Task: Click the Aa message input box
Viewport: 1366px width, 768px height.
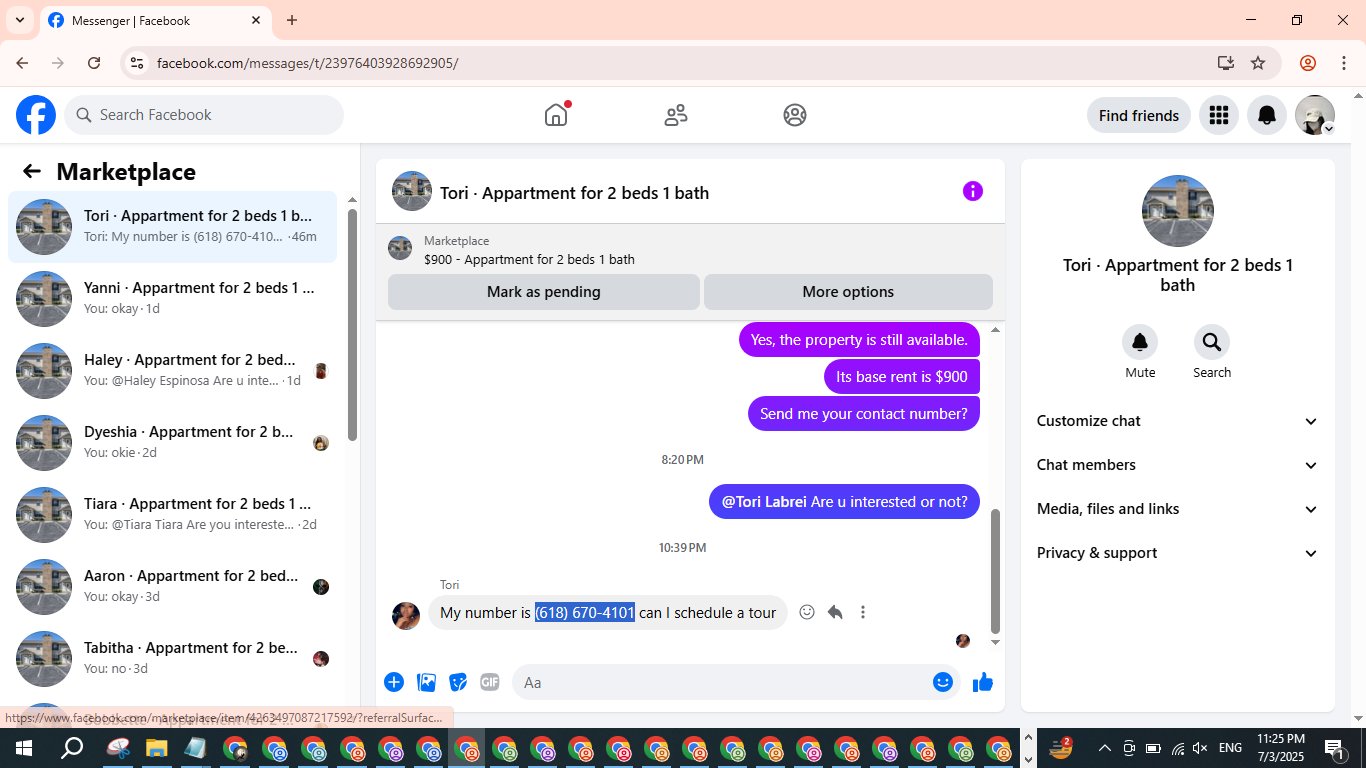Action: point(722,682)
